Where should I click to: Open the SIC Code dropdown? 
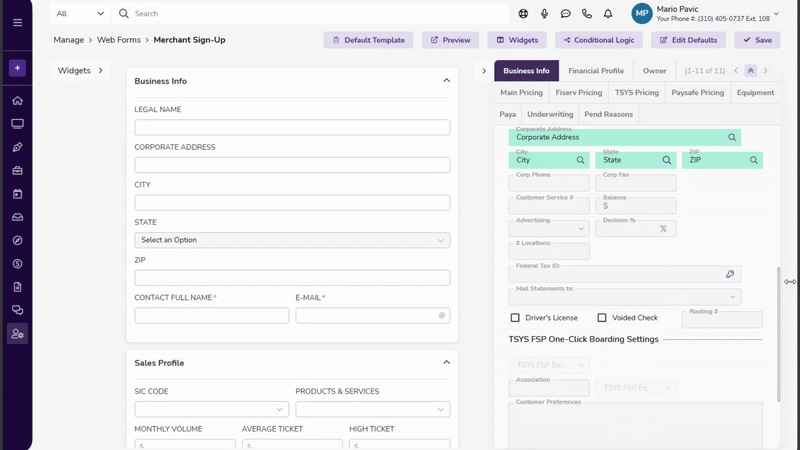coord(211,409)
